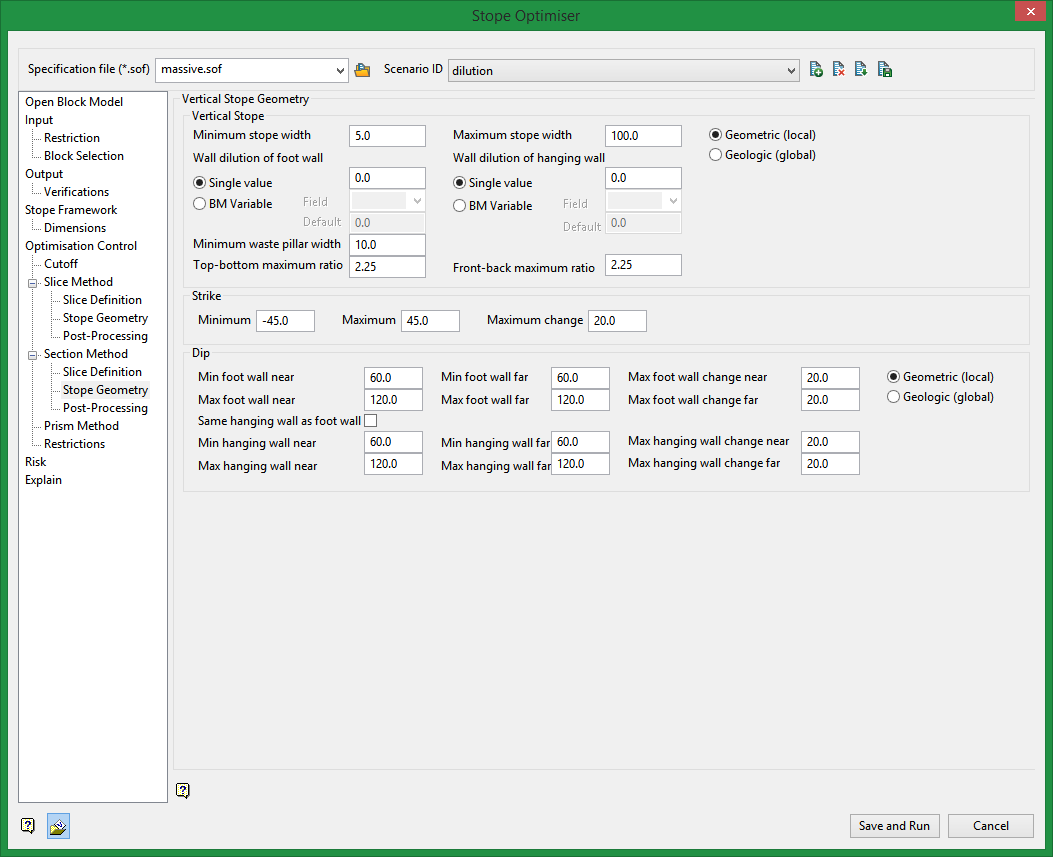Screen dimensions: 1053x857
Task: Collapse the Slice Method tree node
Action: 33,282
